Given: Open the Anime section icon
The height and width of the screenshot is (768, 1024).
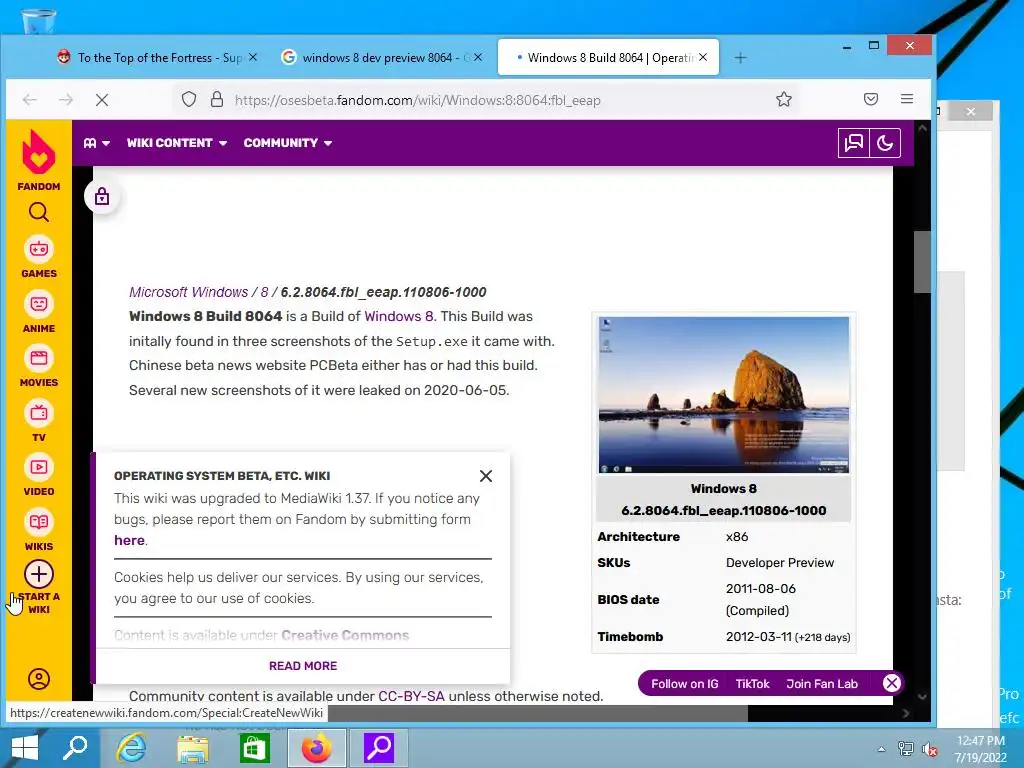Looking at the screenshot, I should pos(39,304).
